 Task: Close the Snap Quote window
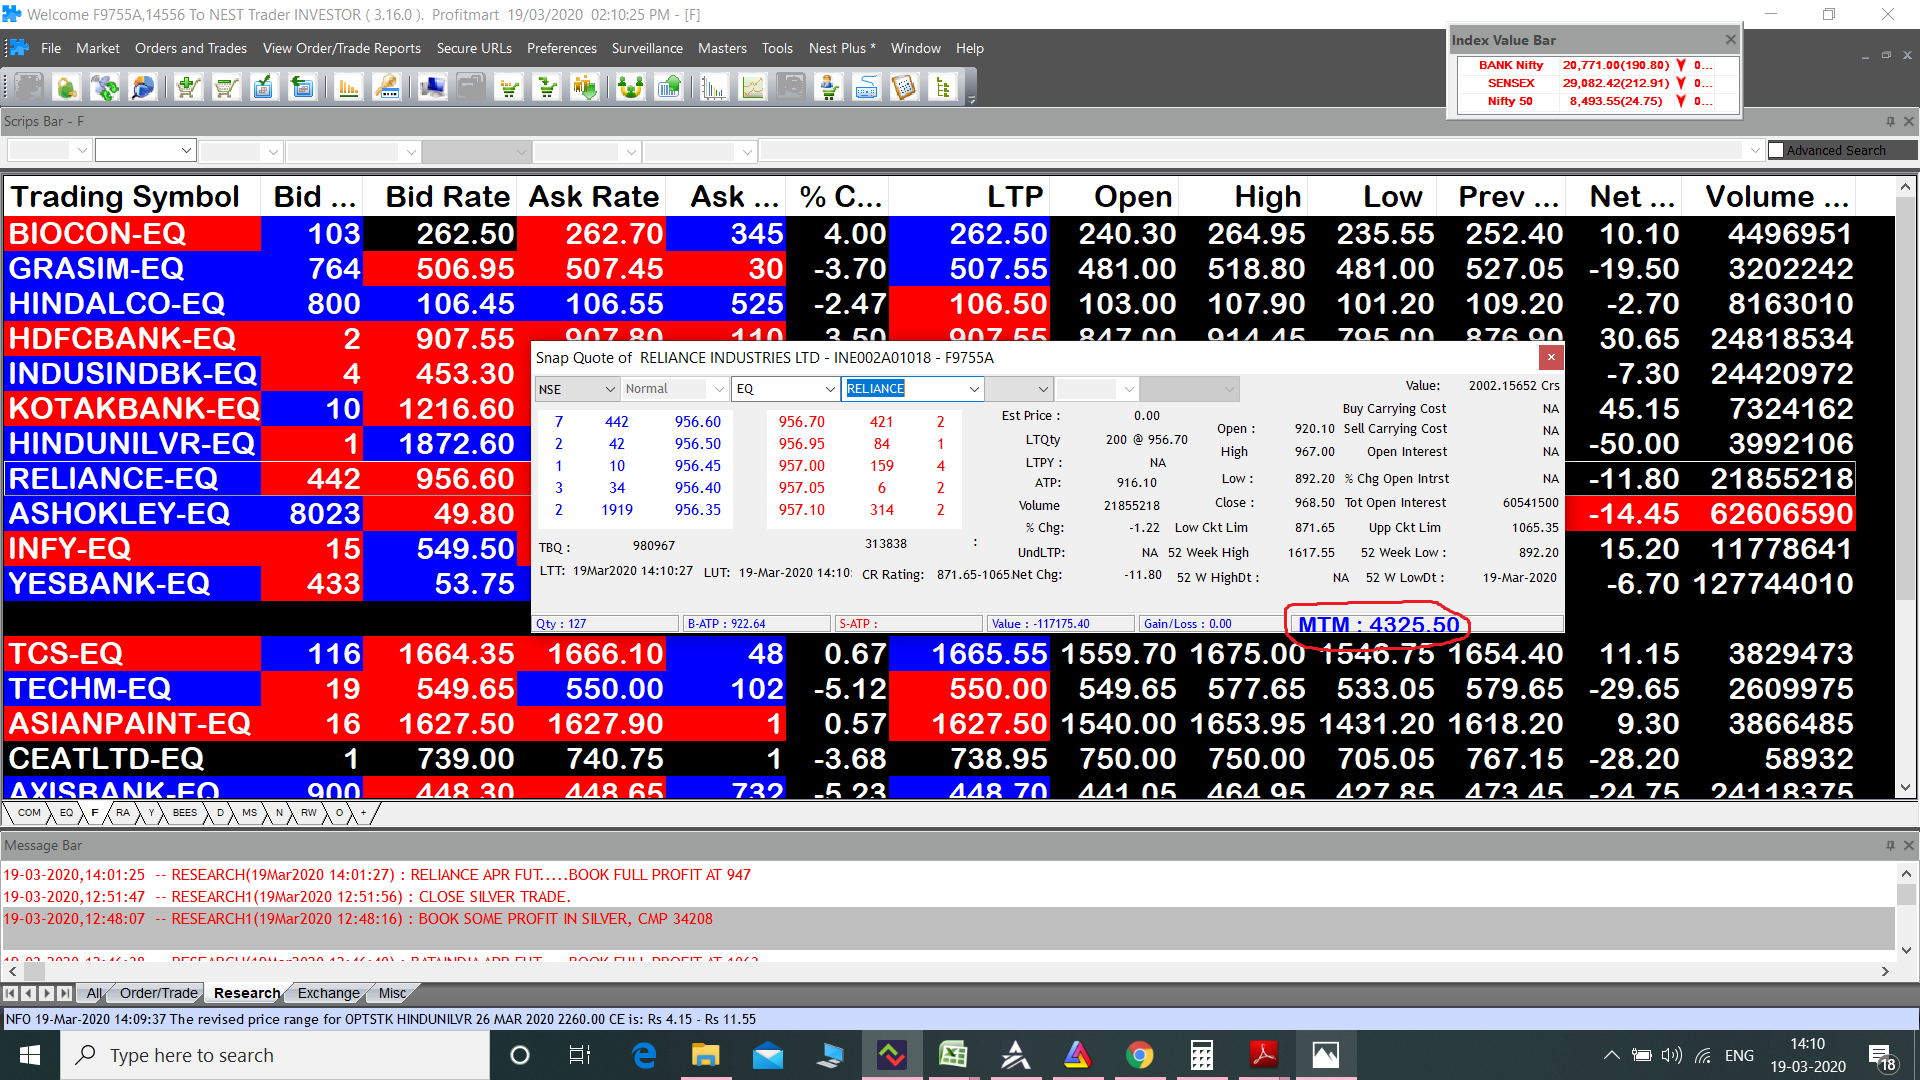coord(1551,357)
